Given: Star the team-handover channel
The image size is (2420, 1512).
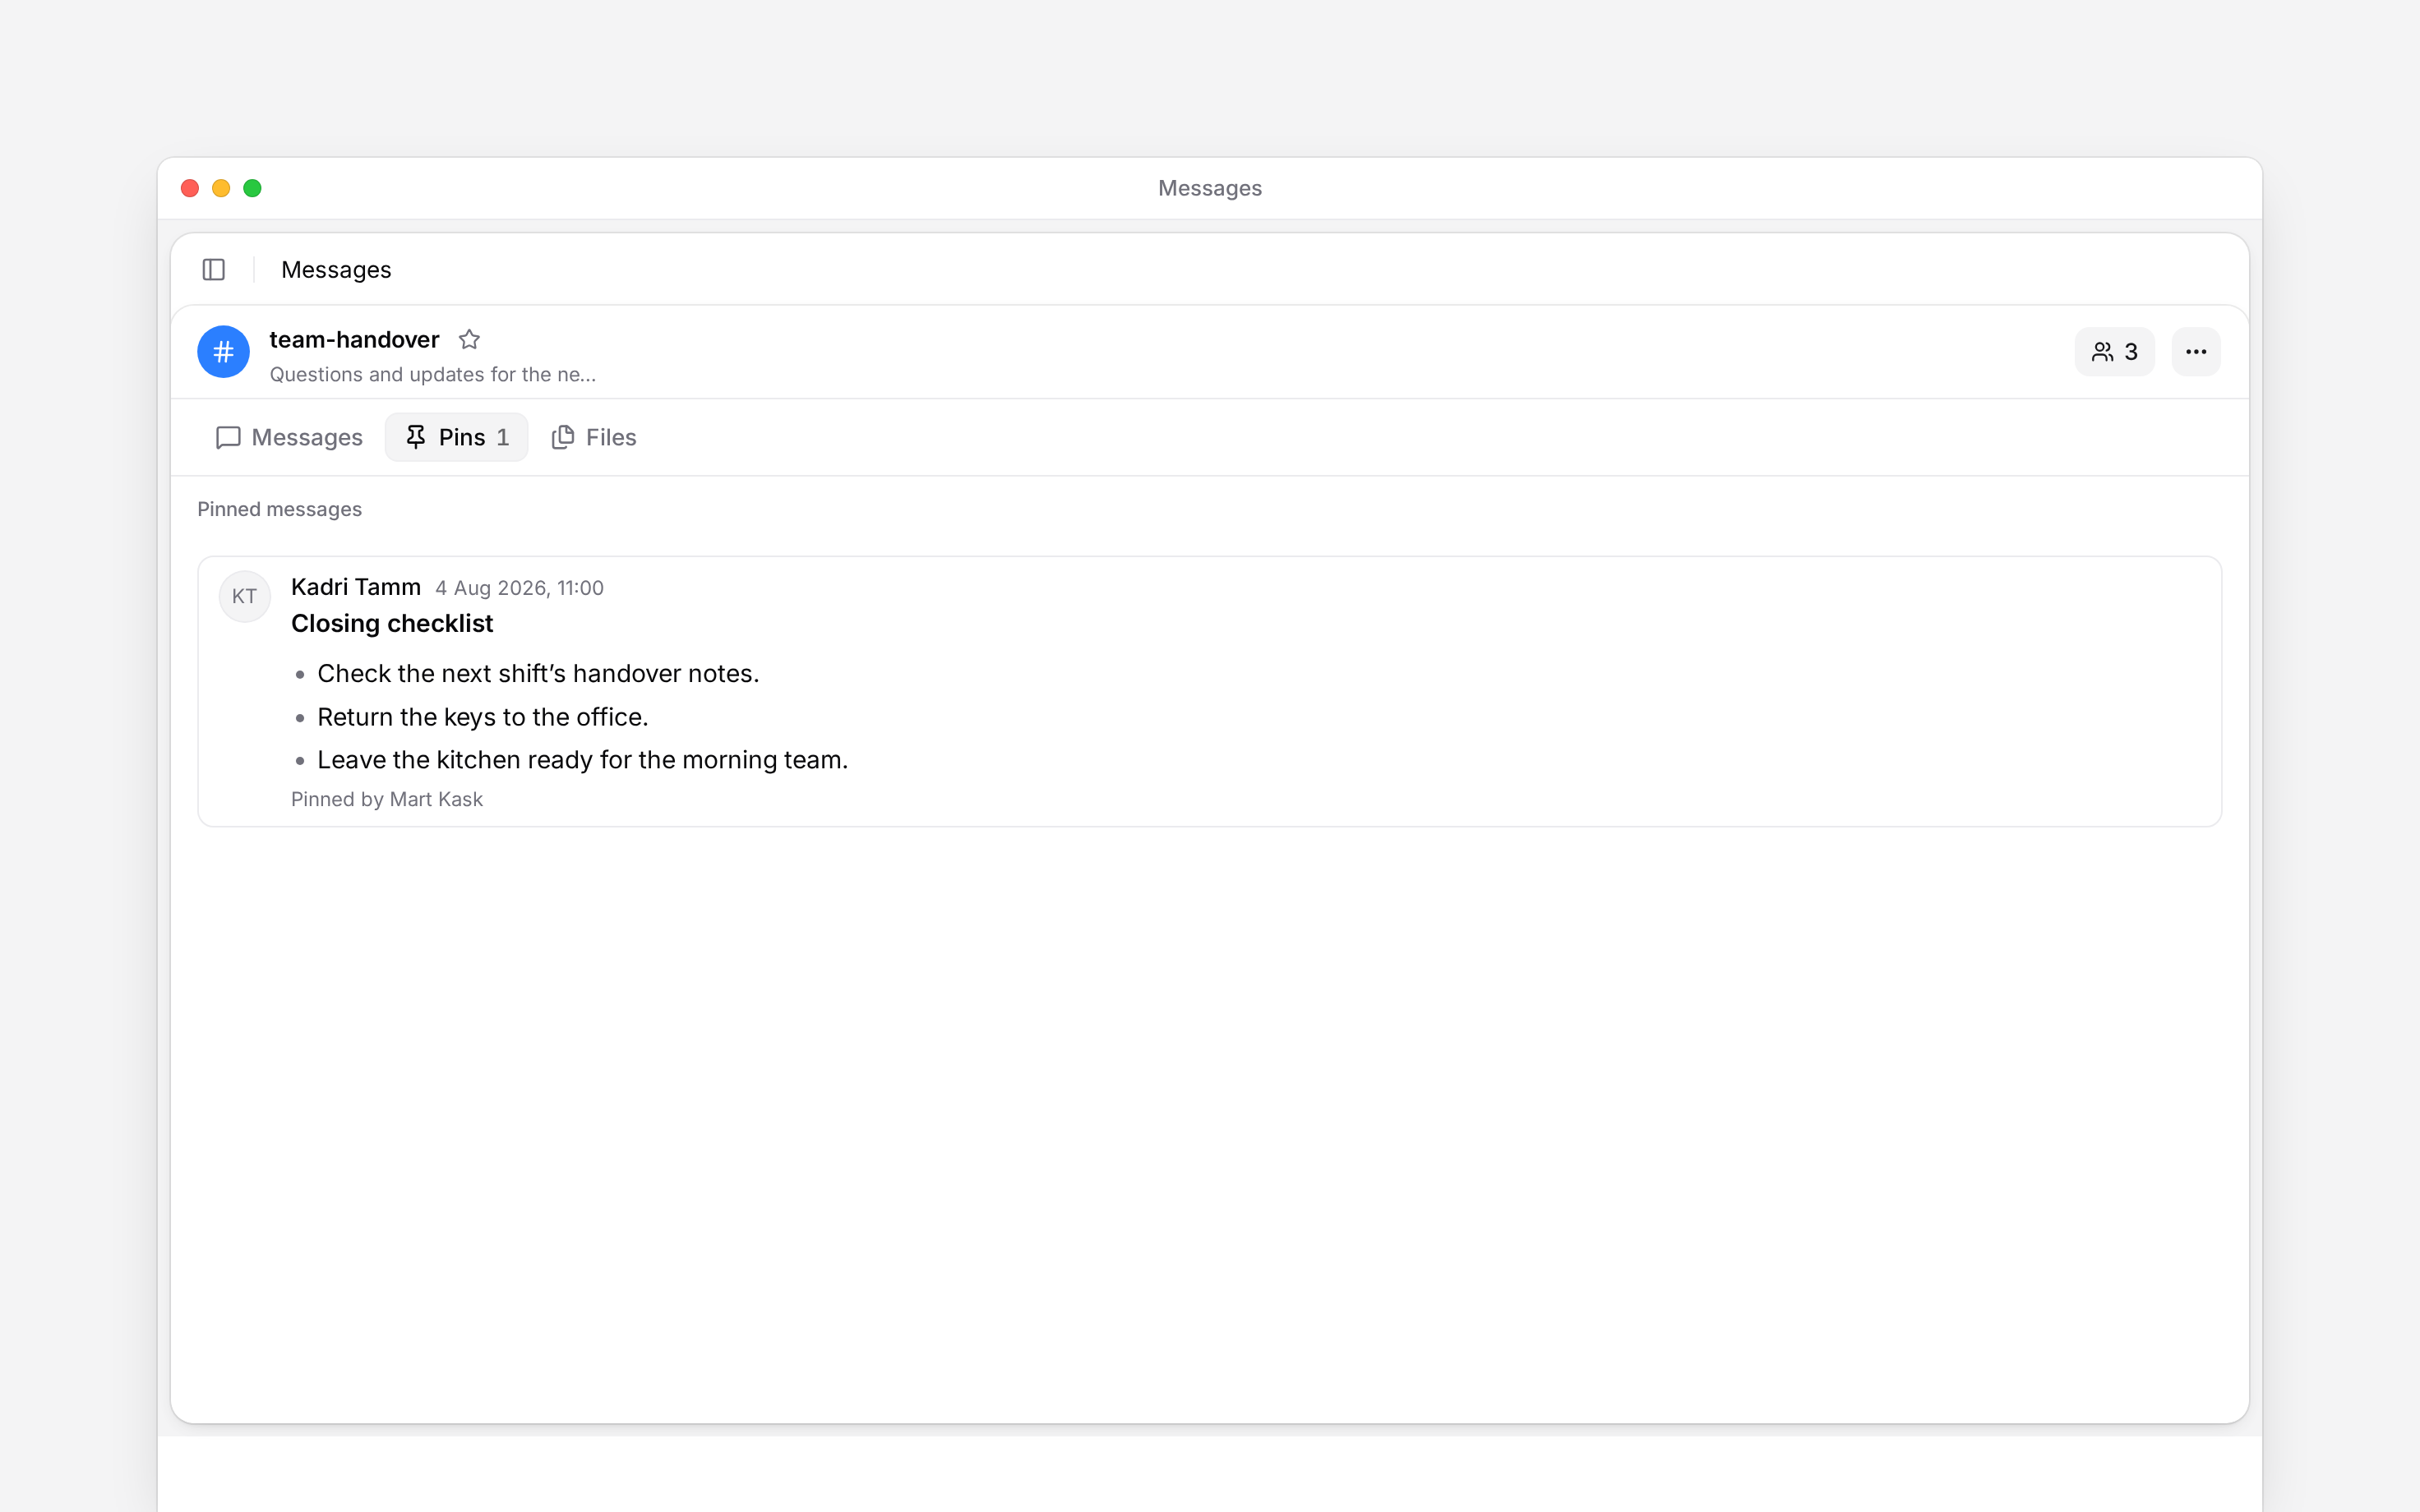Looking at the screenshot, I should coord(469,340).
